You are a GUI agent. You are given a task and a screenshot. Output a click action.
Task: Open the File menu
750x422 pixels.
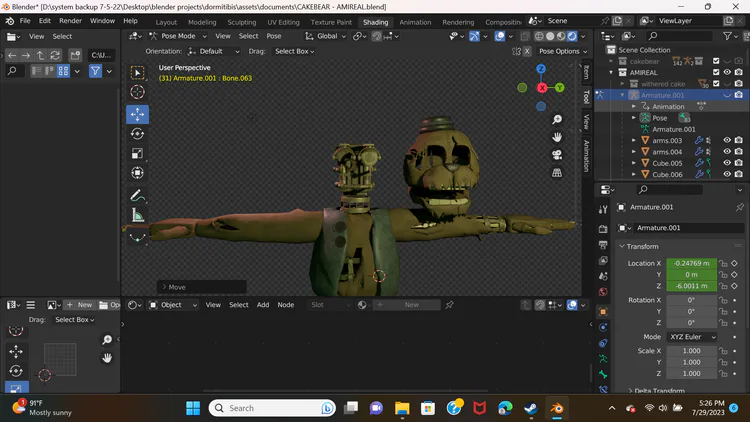(25, 21)
